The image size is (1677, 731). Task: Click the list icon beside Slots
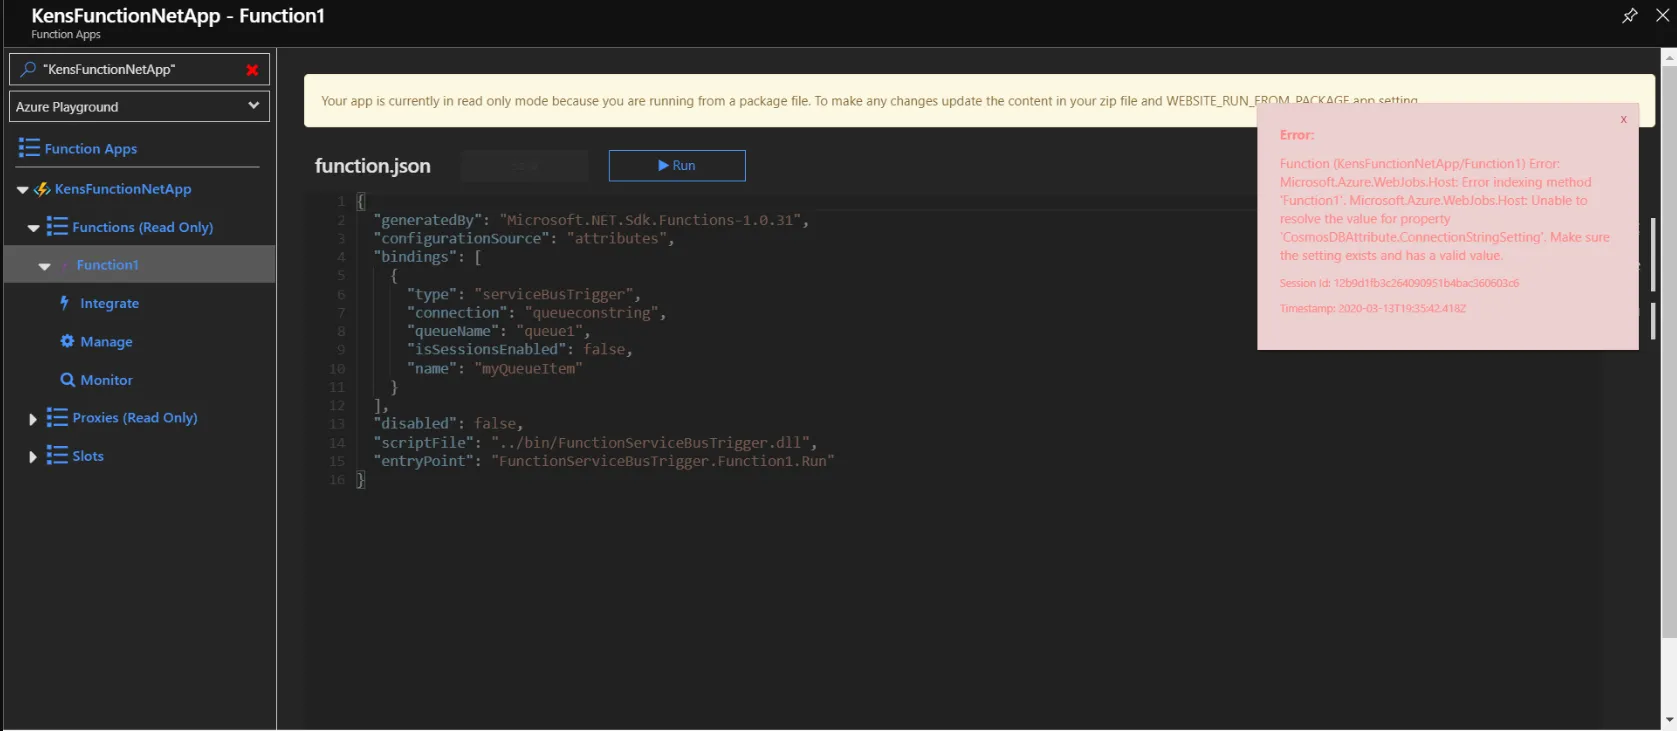pyautogui.click(x=57, y=455)
